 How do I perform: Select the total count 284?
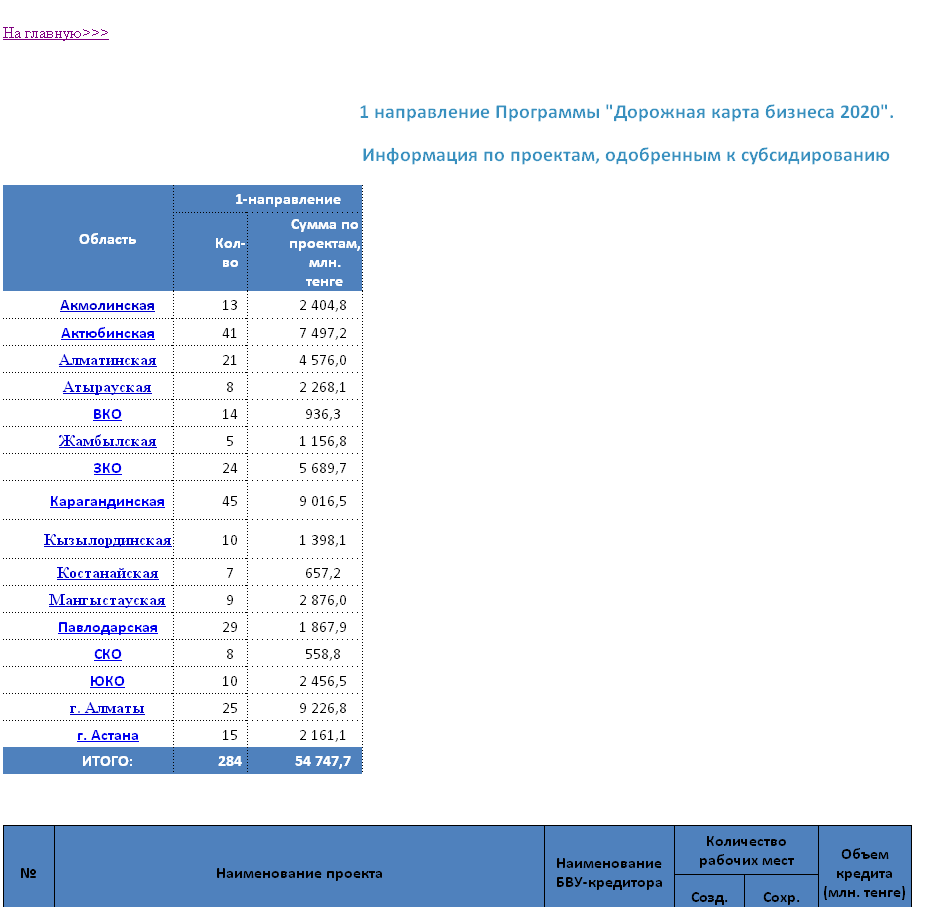pyautogui.click(x=230, y=761)
